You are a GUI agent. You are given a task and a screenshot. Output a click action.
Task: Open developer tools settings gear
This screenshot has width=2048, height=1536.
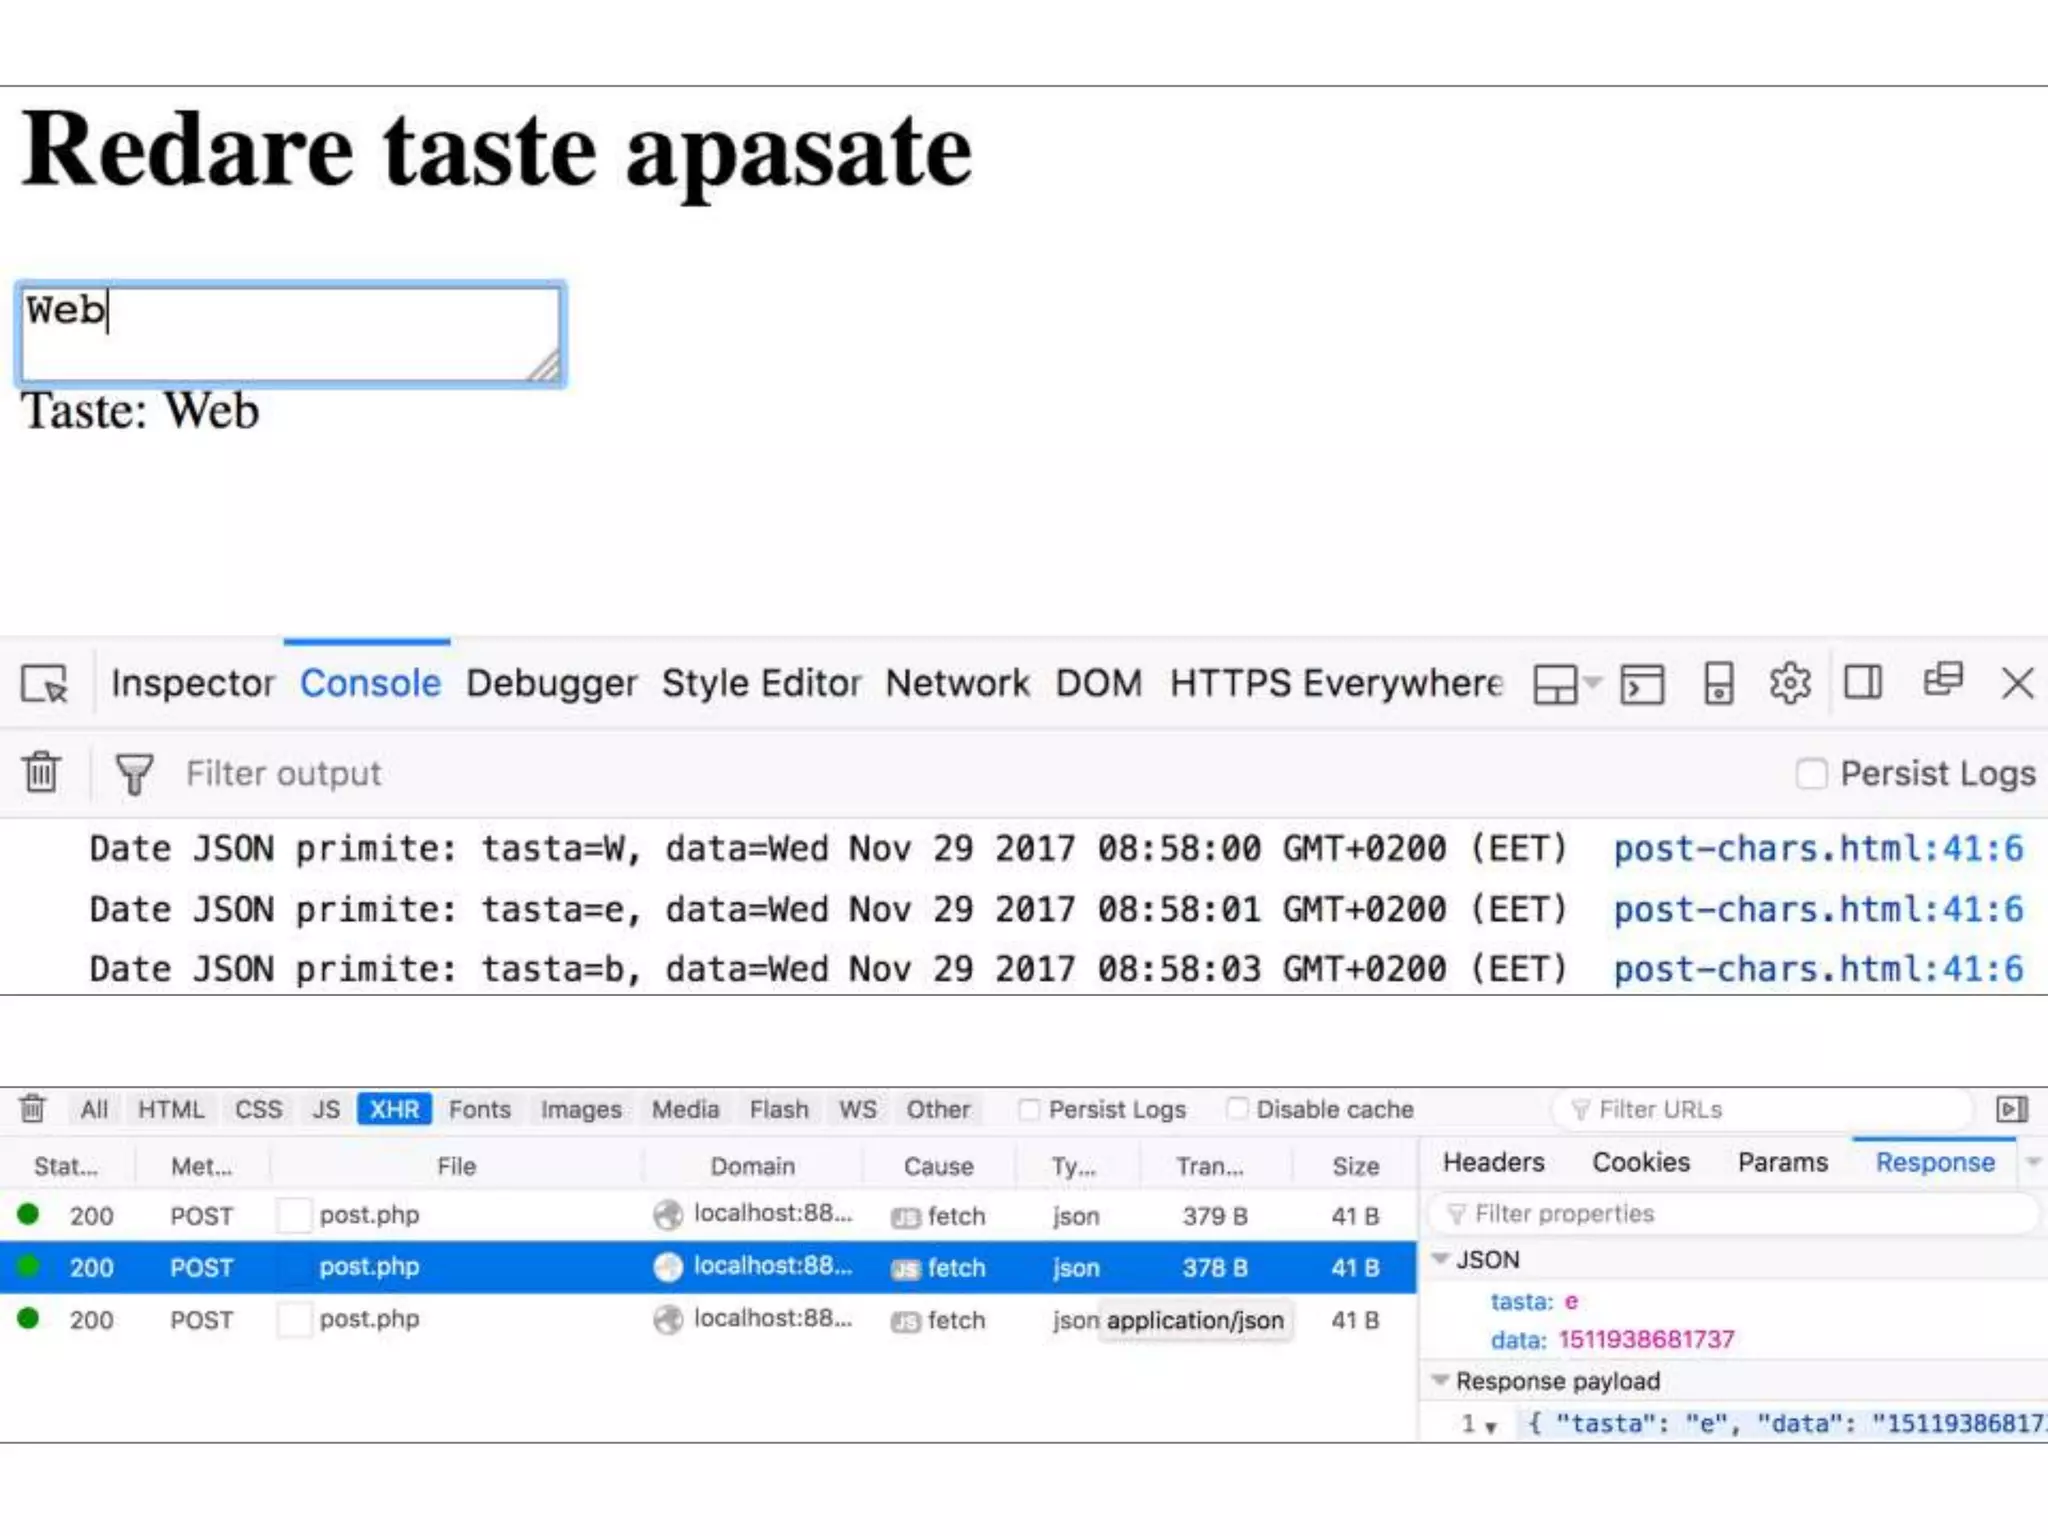point(1789,684)
